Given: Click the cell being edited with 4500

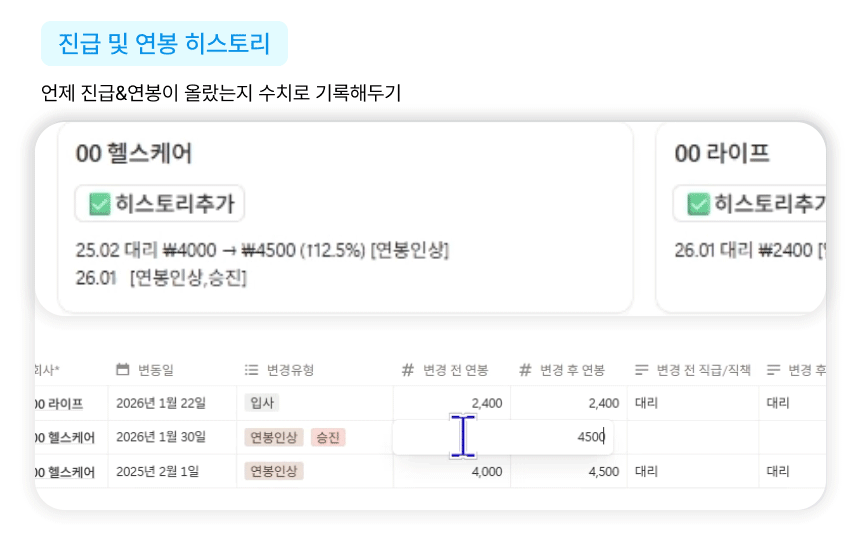Looking at the screenshot, I should 540,437.
